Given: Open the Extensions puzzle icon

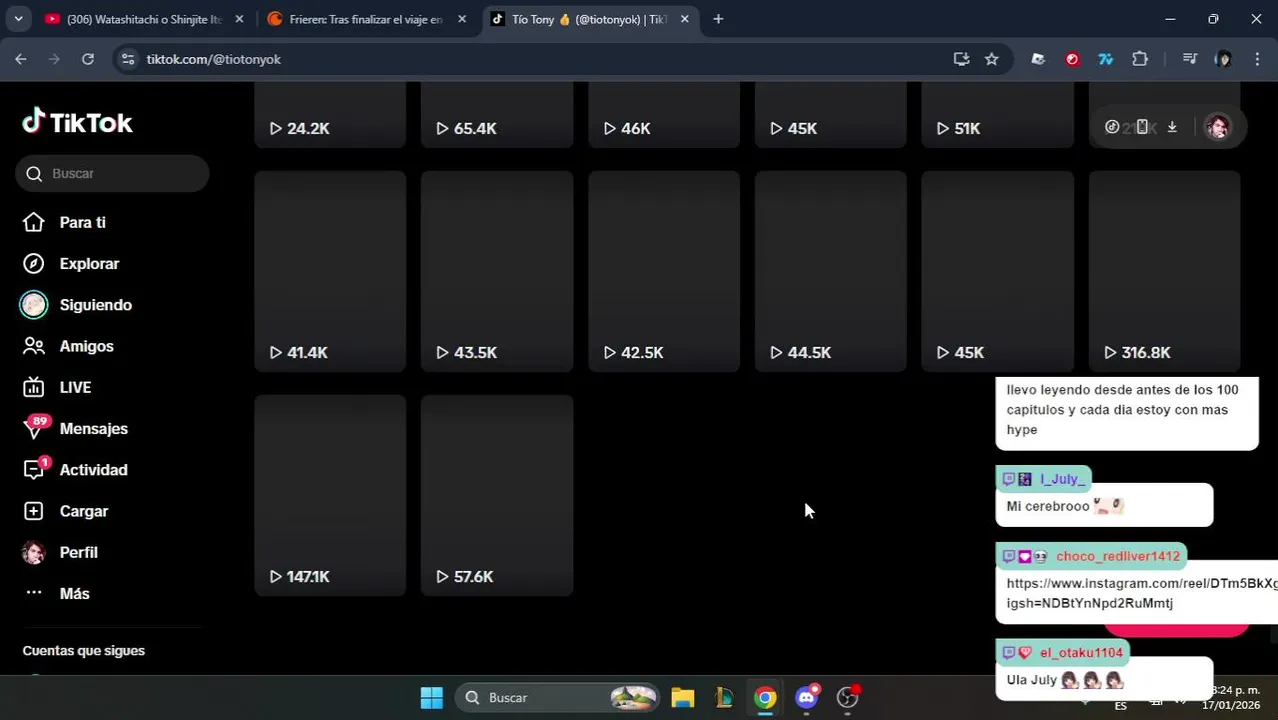Looking at the screenshot, I should (1140, 59).
